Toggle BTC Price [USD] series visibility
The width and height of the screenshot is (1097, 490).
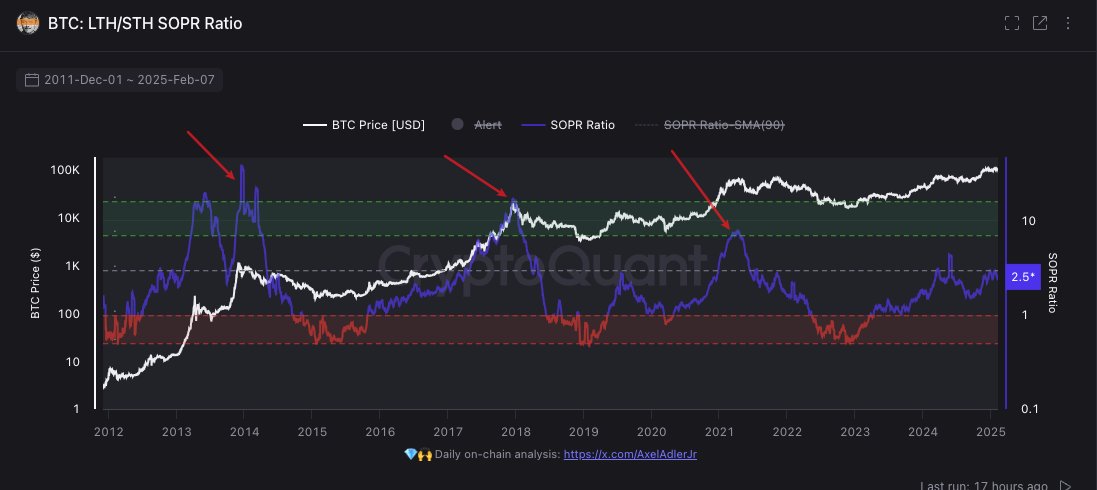[x=364, y=125]
